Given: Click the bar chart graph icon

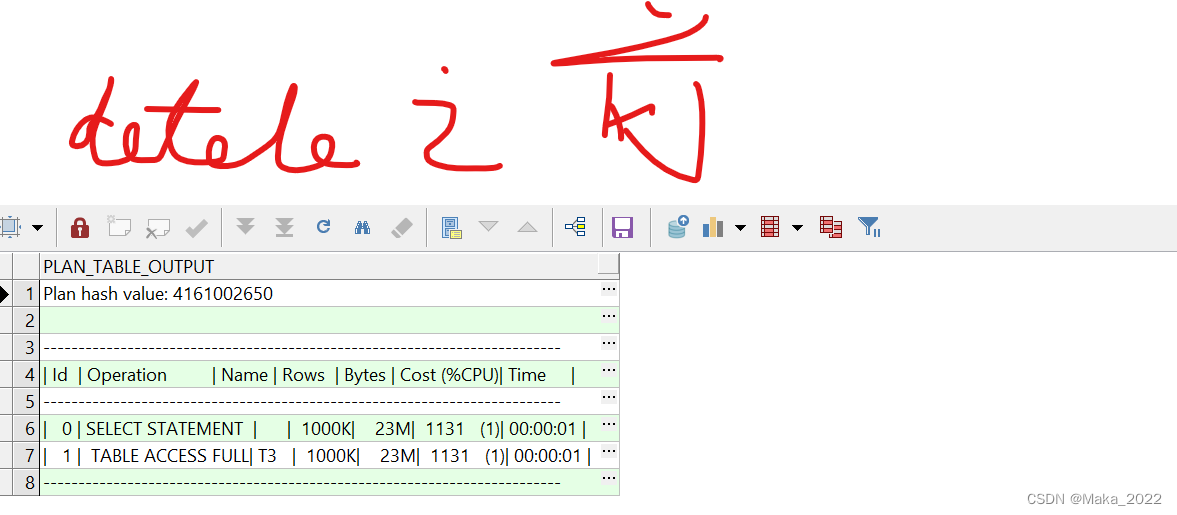Looking at the screenshot, I should pyautogui.click(x=713, y=227).
